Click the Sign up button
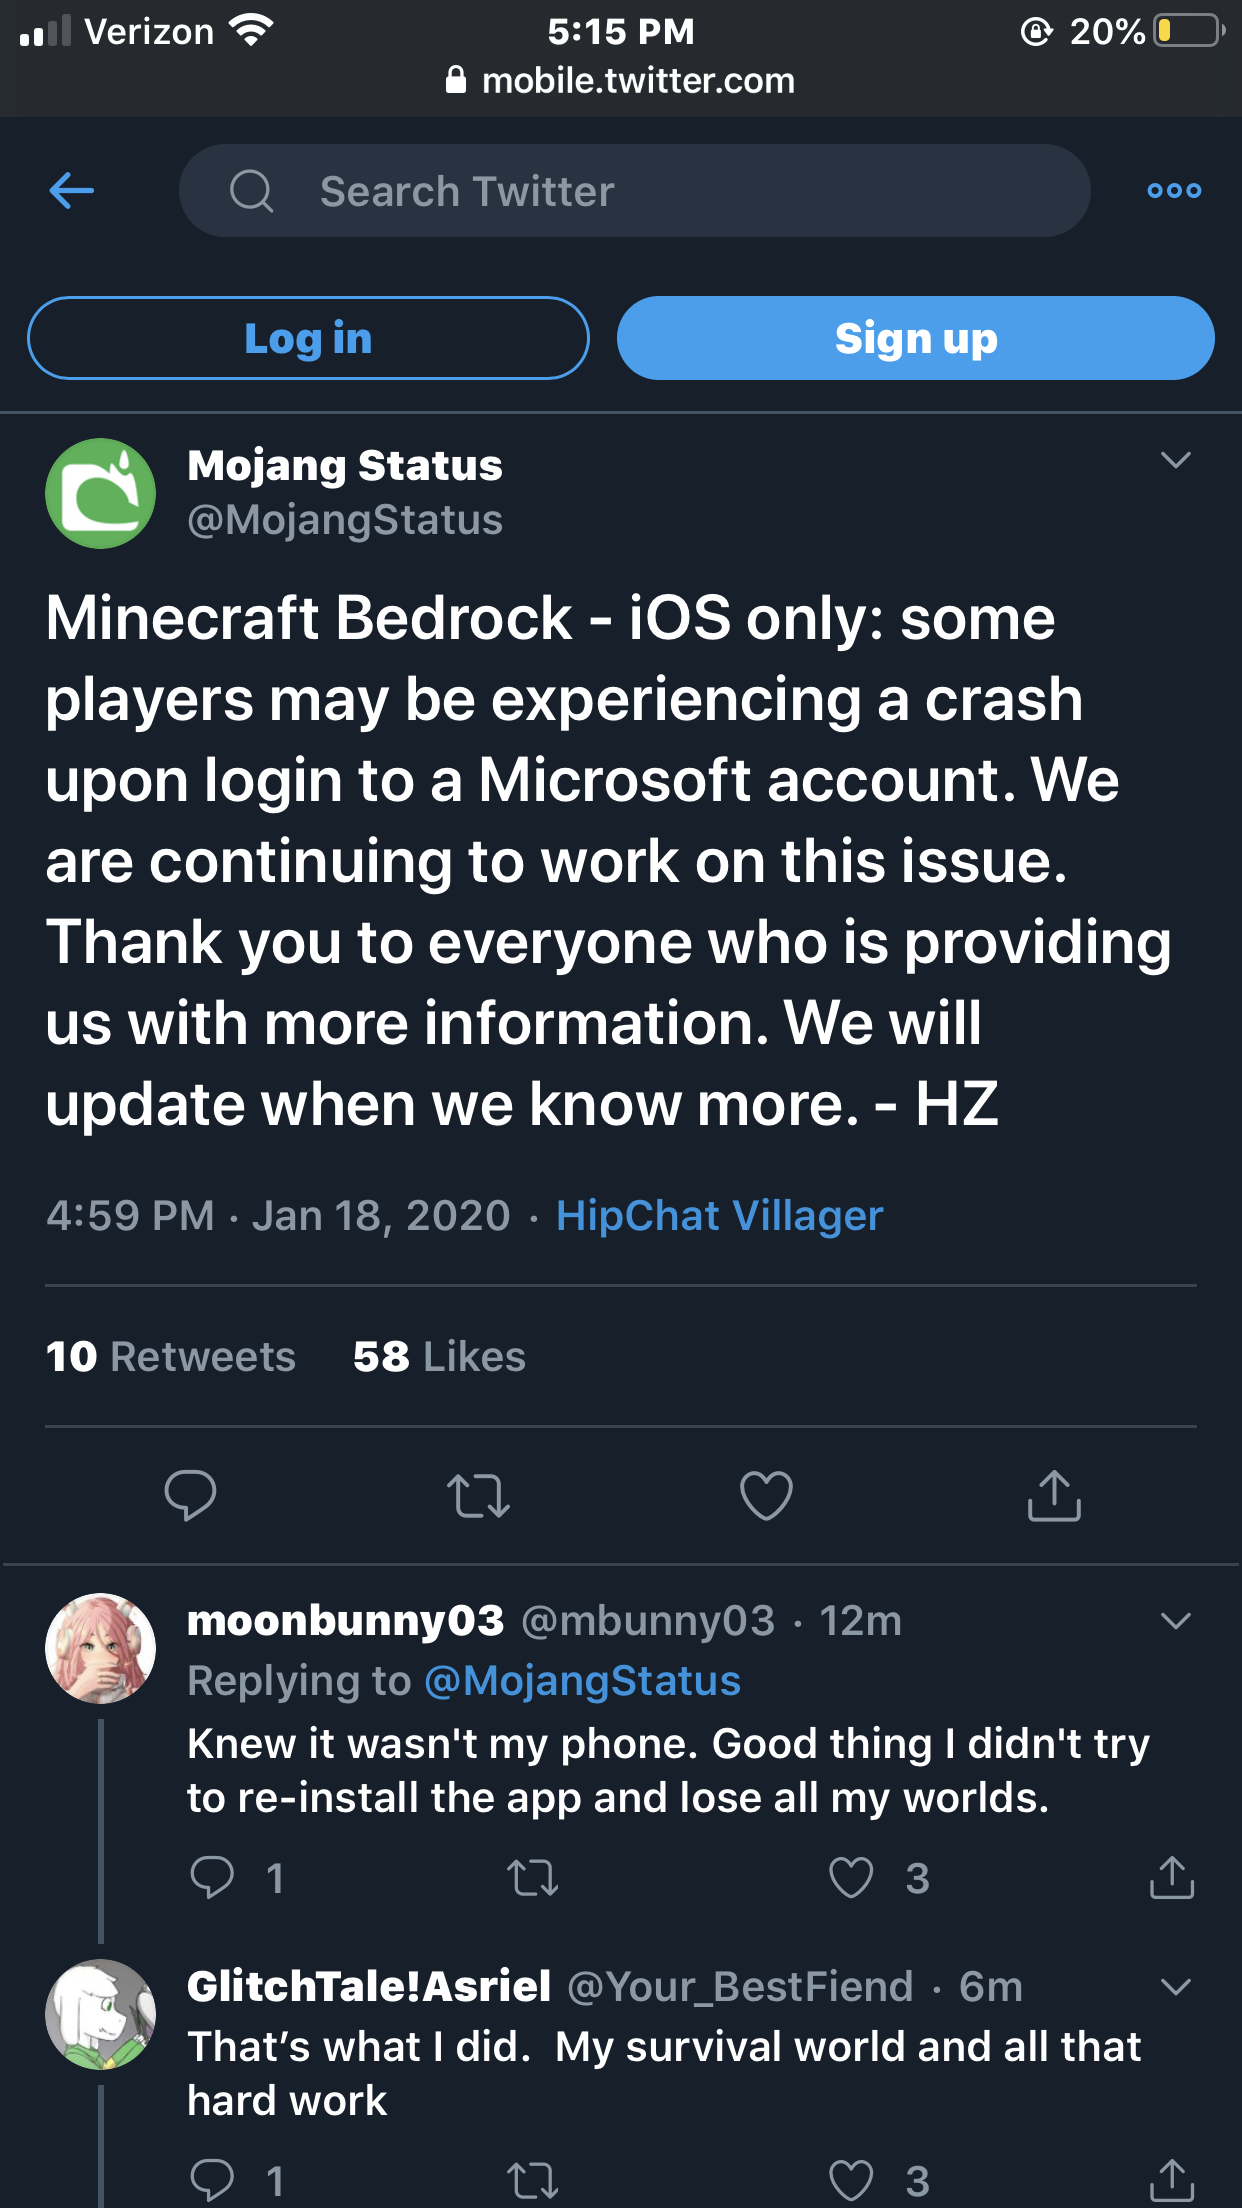The height and width of the screenshot is (2208, 1242). click(x=916, y=338)
